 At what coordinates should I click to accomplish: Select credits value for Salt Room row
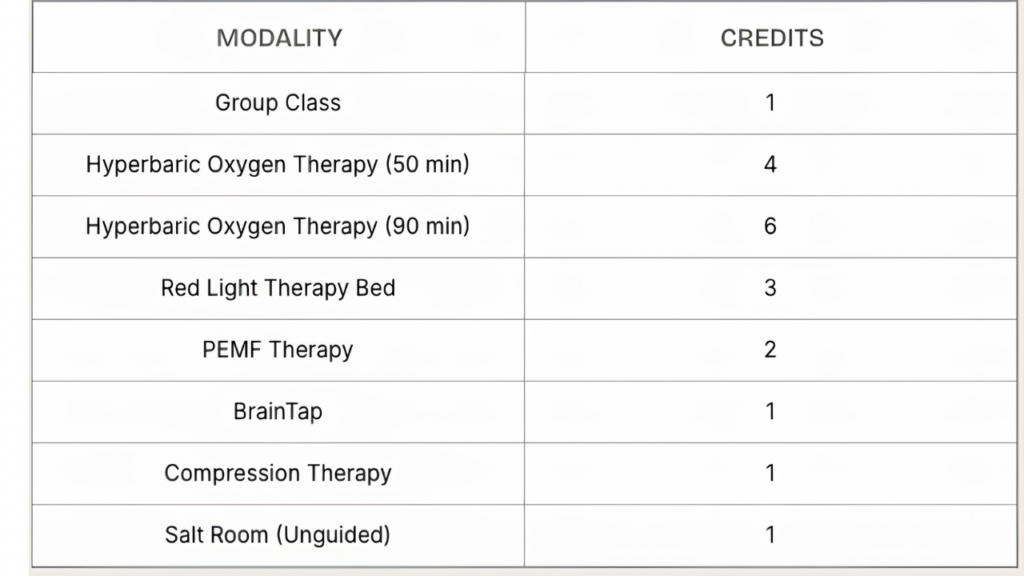[x=771, y=535]
